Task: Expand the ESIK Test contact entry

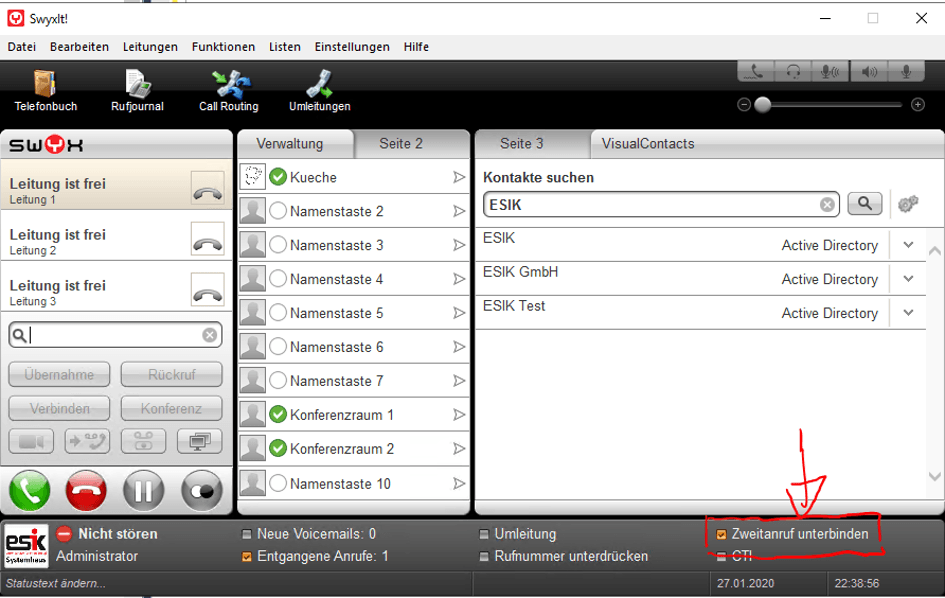Action: point(909,312)
